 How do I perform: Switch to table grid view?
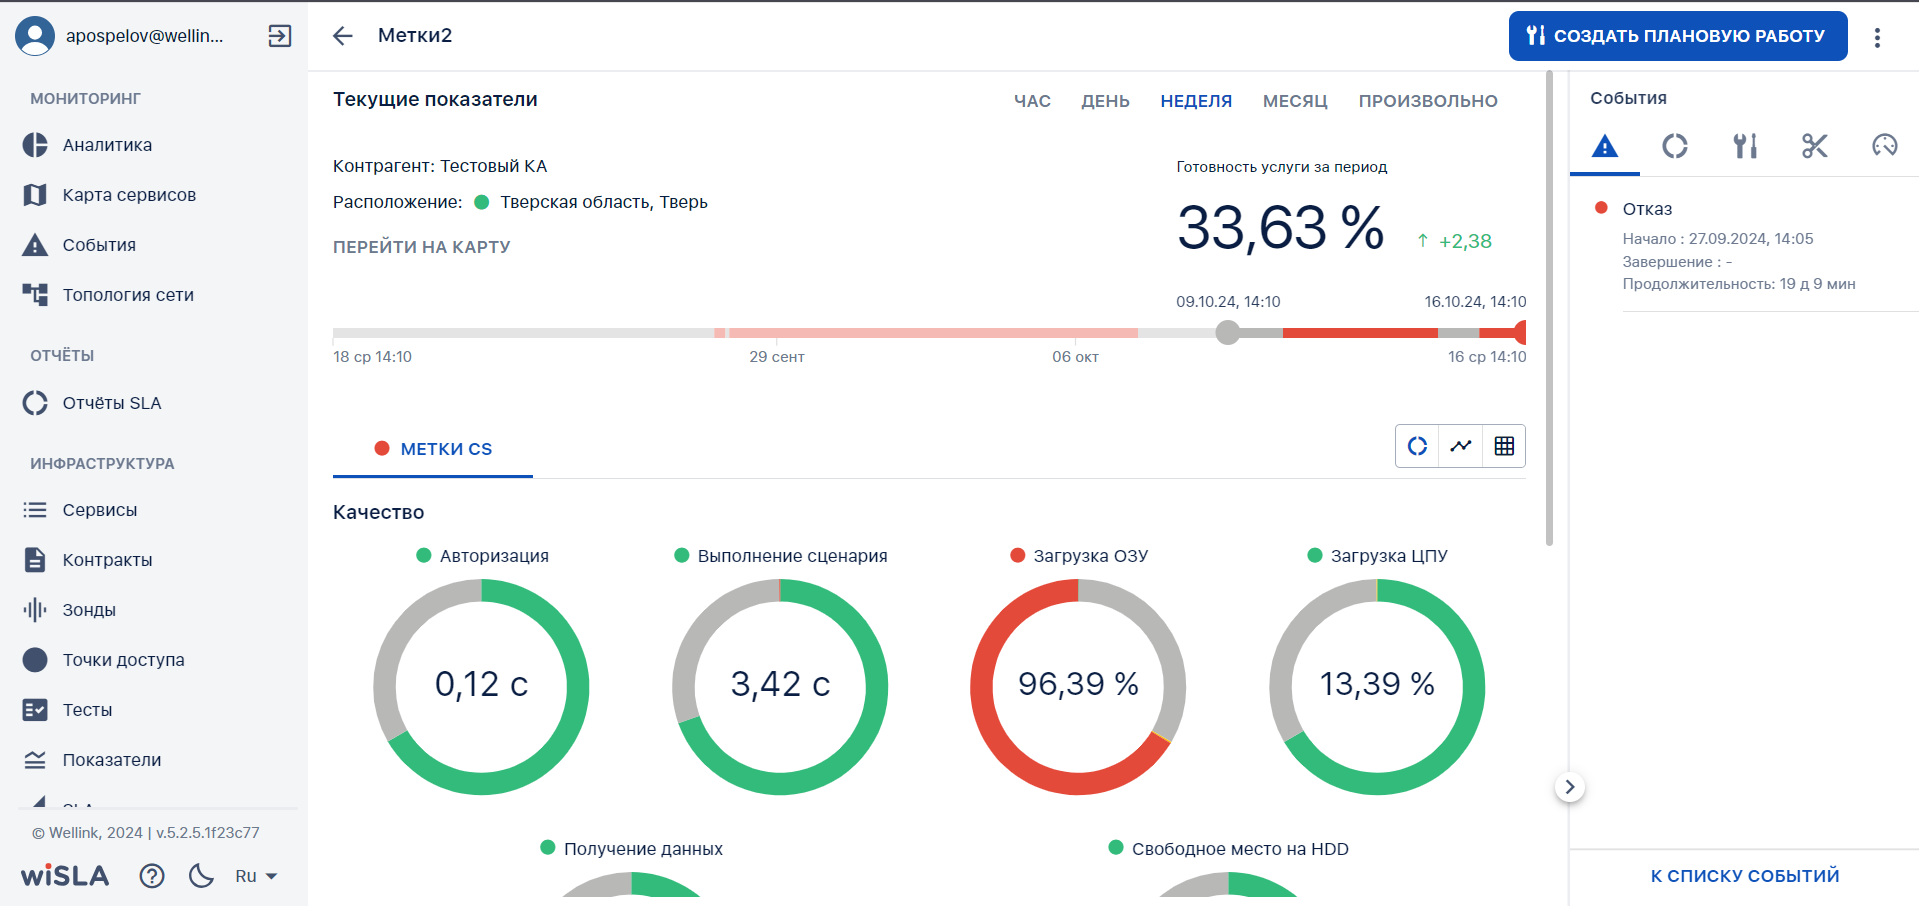point(1504,446)
